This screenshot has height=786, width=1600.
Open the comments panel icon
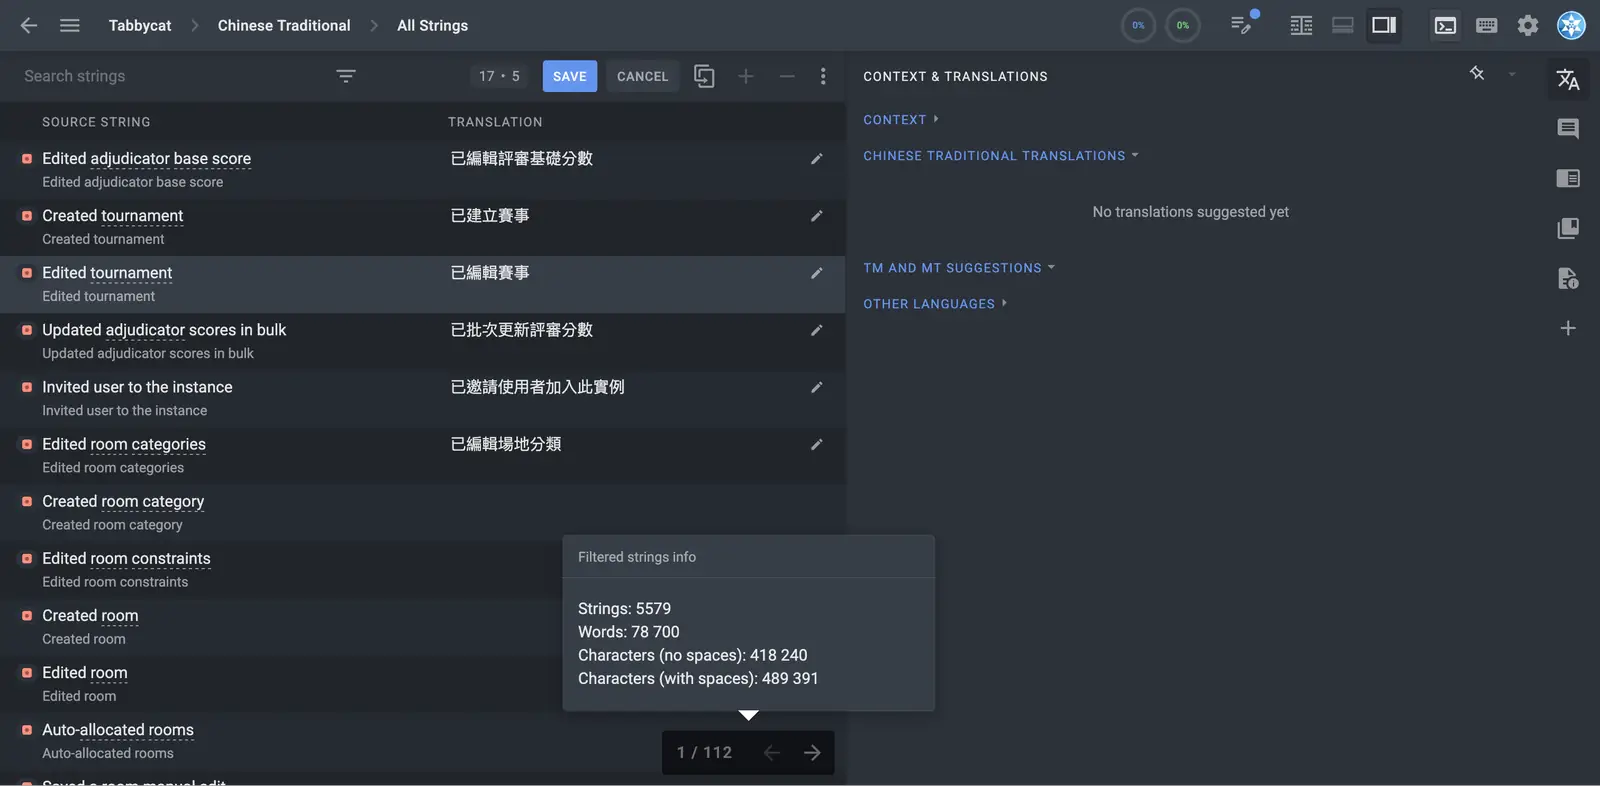(1568, 128)
